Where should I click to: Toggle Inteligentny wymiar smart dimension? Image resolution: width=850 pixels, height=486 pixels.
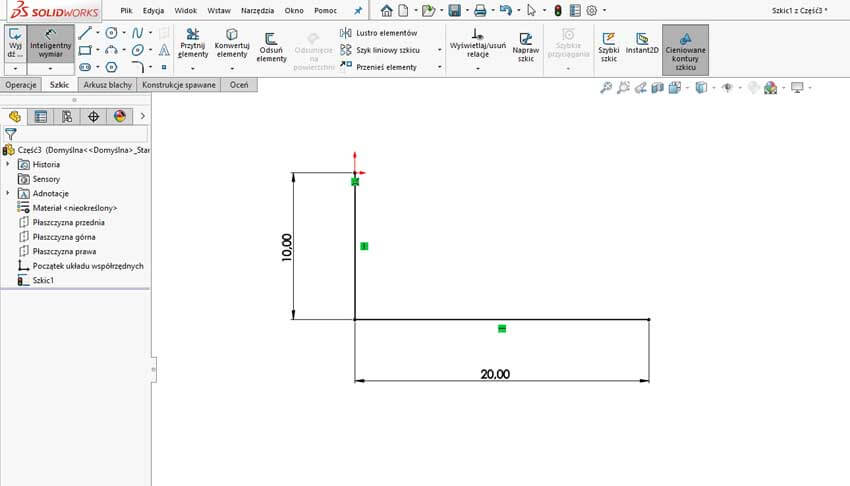[x=50, y=43]
